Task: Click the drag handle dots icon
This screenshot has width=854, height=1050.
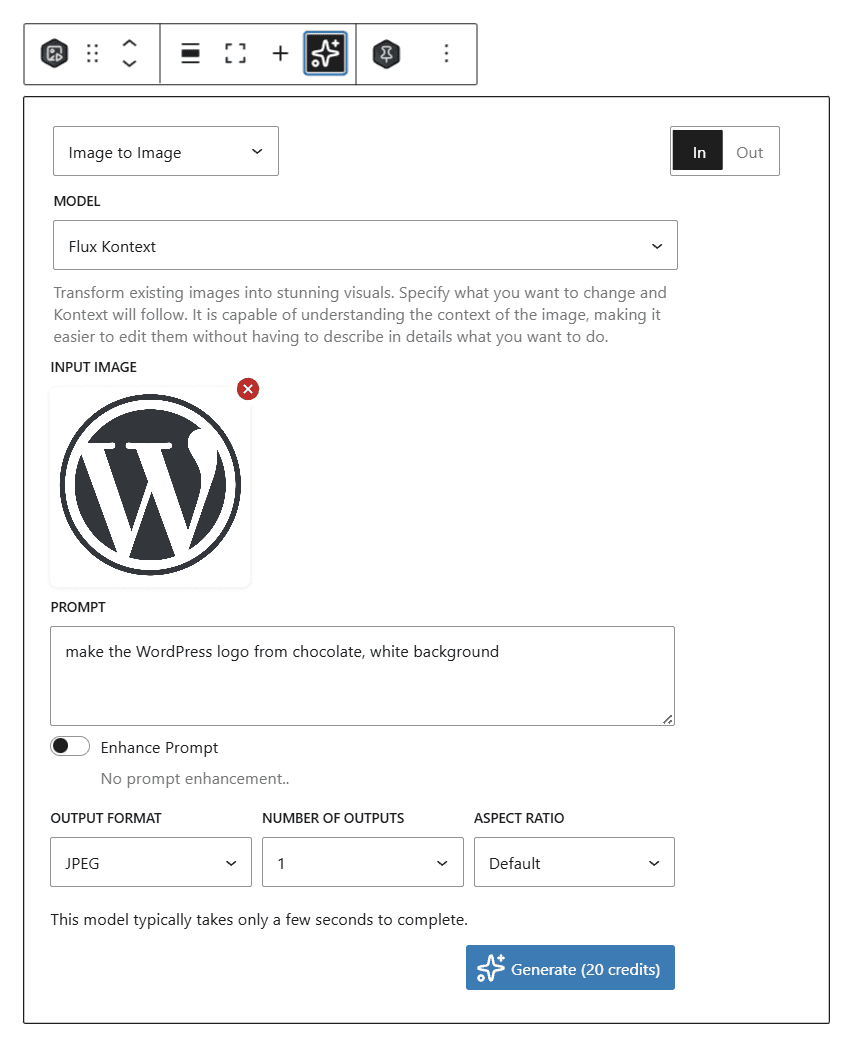Action: point(93,54)
